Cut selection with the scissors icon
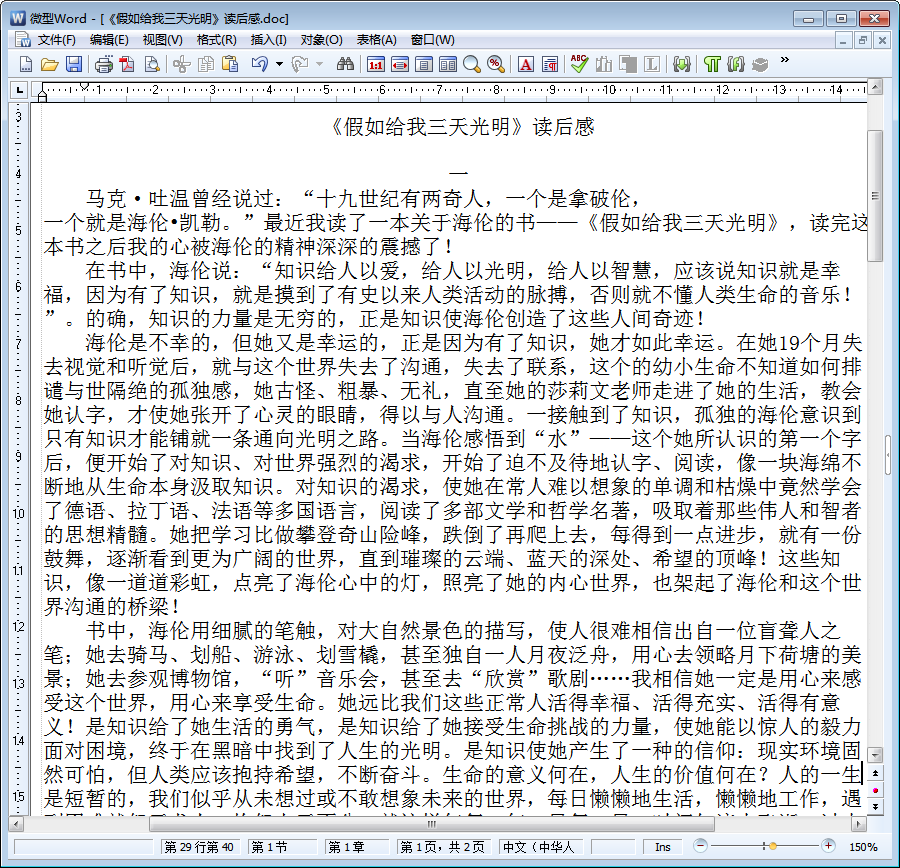Image resolution: width=900 pixels, height=868 pixels. coord(181,64)
